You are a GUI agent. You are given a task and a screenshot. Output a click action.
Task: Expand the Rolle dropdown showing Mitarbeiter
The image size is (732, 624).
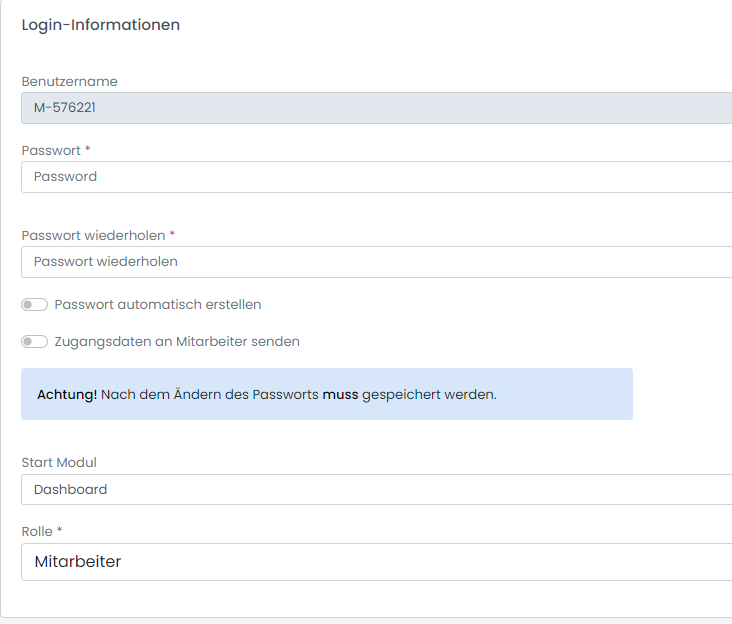[375, 562]
